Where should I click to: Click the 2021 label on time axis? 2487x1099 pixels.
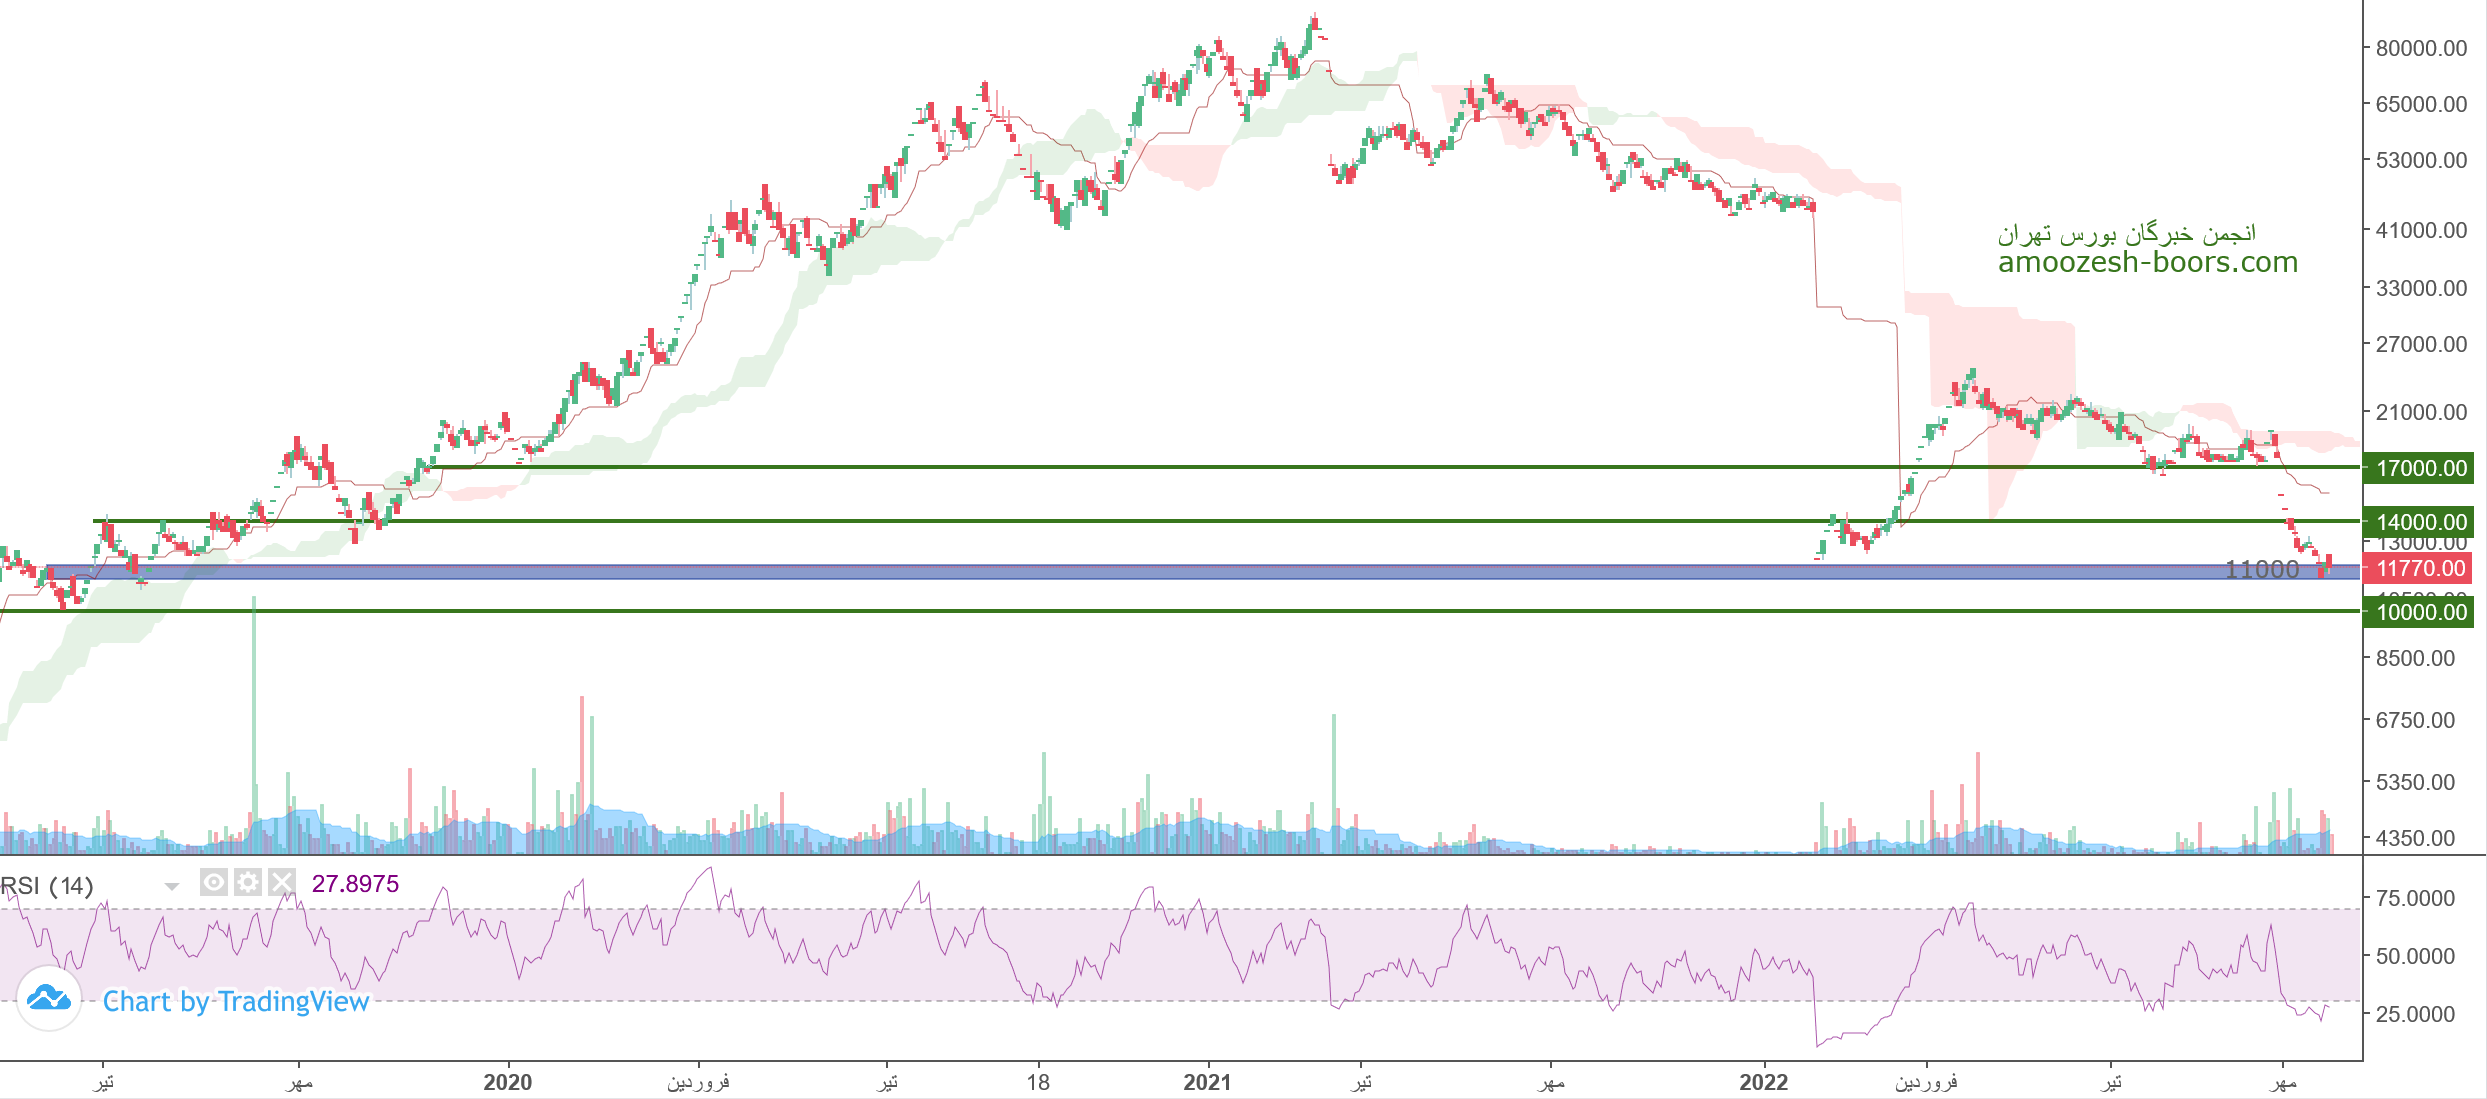pos(1207,1082)
